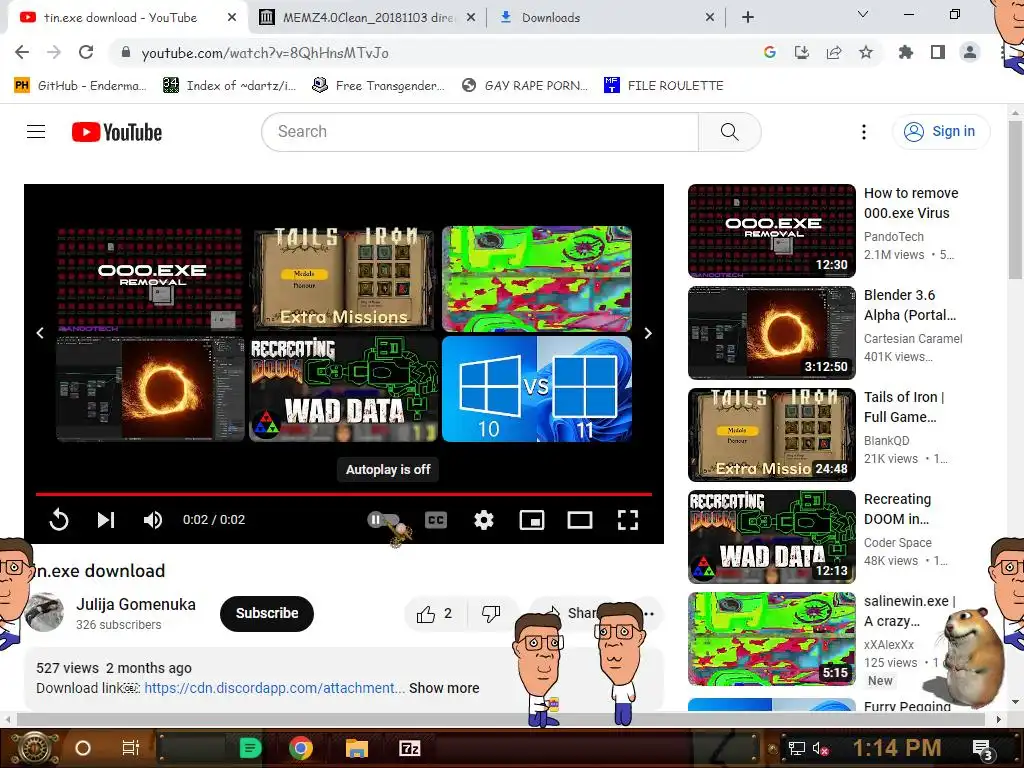Viewport: 1024px width, 768px height.
Task: Click the Windows 10 vs 11 endscreen video
Action: tap(537, 389)
